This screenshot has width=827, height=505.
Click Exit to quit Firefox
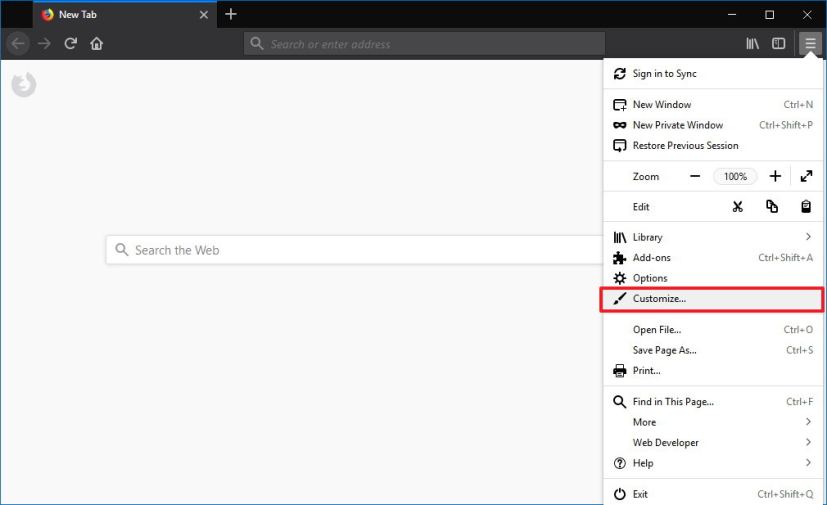(713, 494)
